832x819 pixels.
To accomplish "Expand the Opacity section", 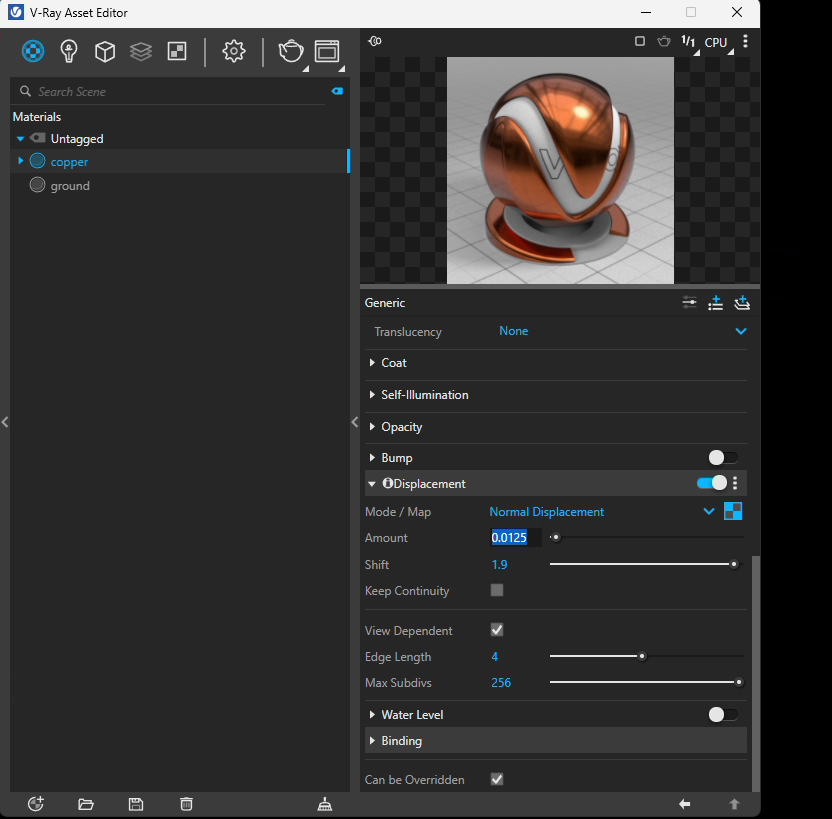I will pyautogui.click(x=372, y=426).
